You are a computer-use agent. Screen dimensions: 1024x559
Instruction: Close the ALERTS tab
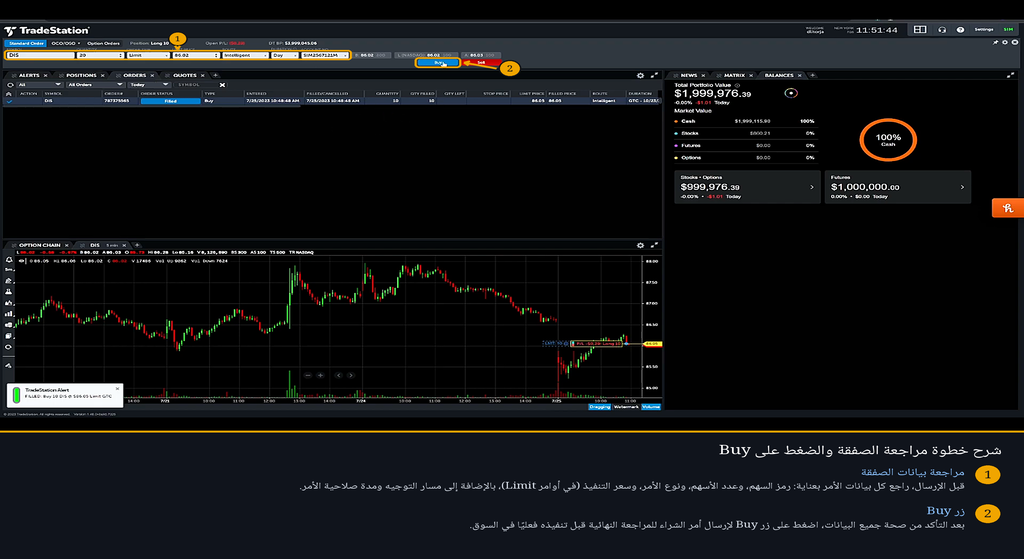click(x=46, y=75)
